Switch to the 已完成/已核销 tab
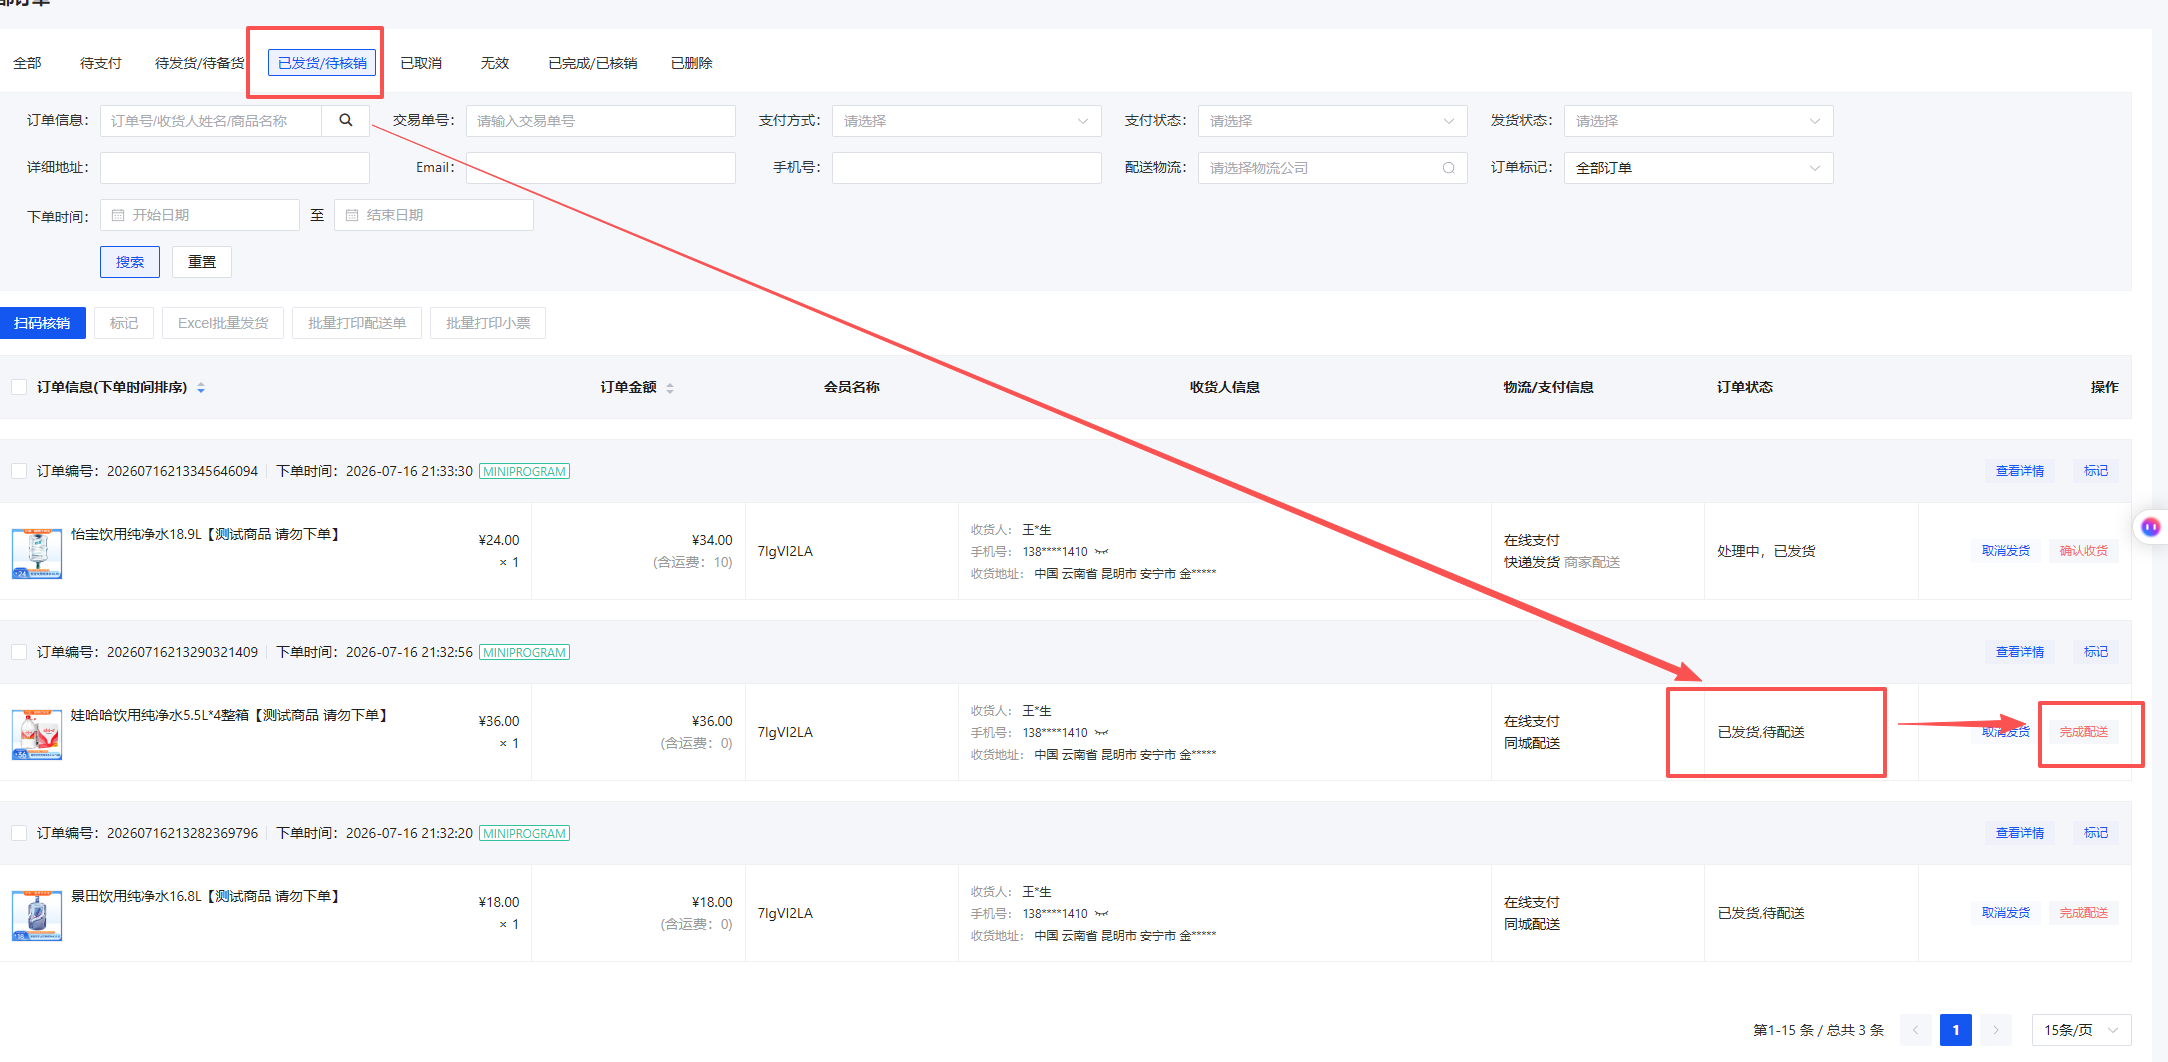Image resolution: width=2168 pixels, height=1062 pixels. pos(593,63)
